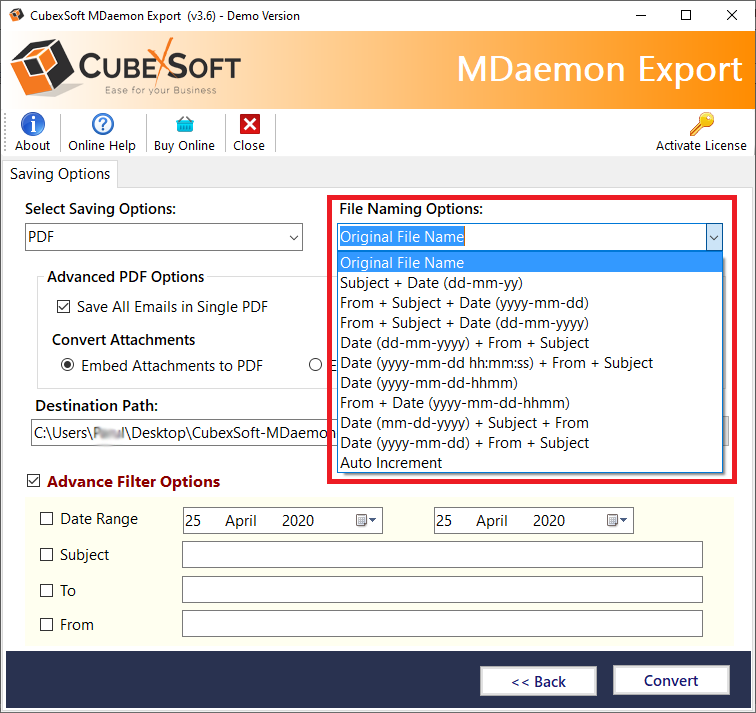Image resolution: width=756 pixels, height=713 pixels.
Task: Enable the Date Range filter checkbox
Action: pos(46,519)
